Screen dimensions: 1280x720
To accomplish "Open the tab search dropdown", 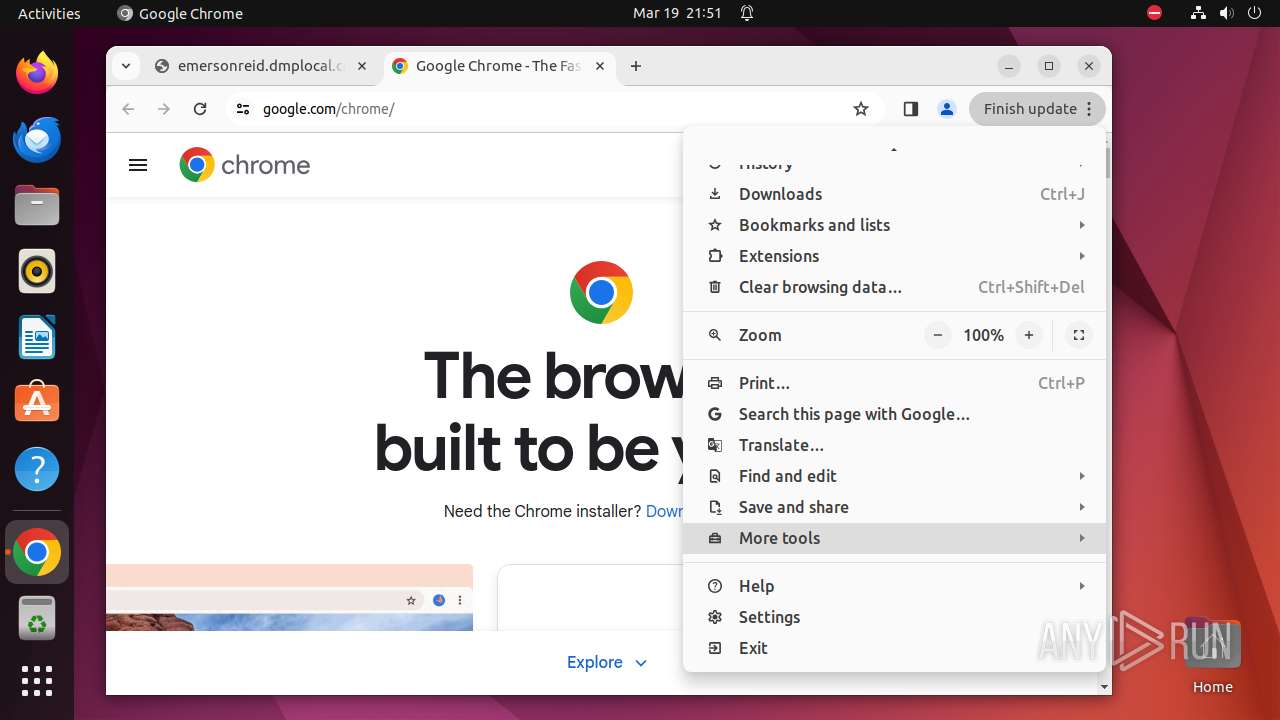I will click(125, 66).
